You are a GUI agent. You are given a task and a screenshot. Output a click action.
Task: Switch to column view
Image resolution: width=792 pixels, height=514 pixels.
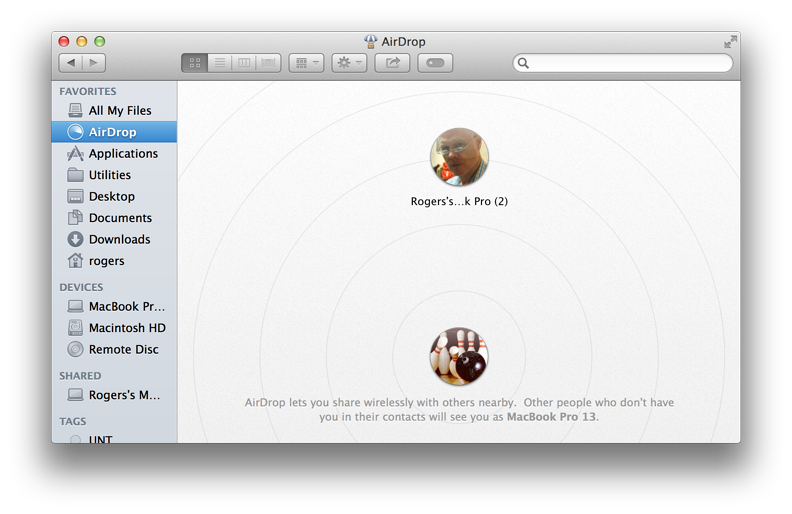244,63
